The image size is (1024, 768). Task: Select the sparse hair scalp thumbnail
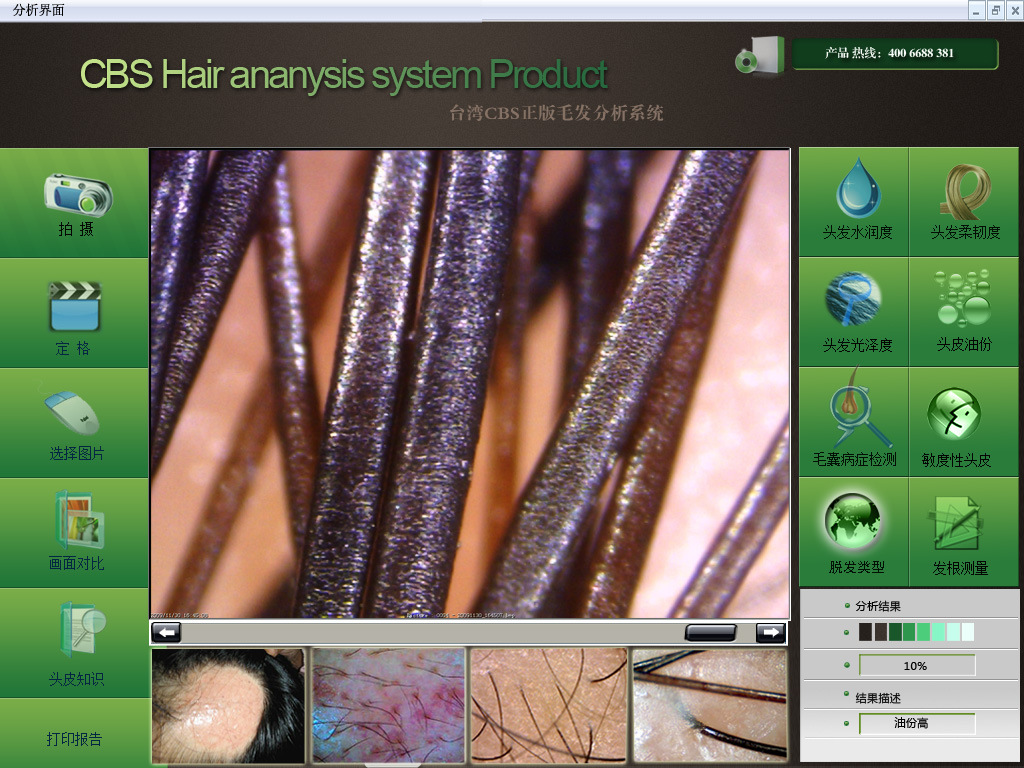click(549, 705)
